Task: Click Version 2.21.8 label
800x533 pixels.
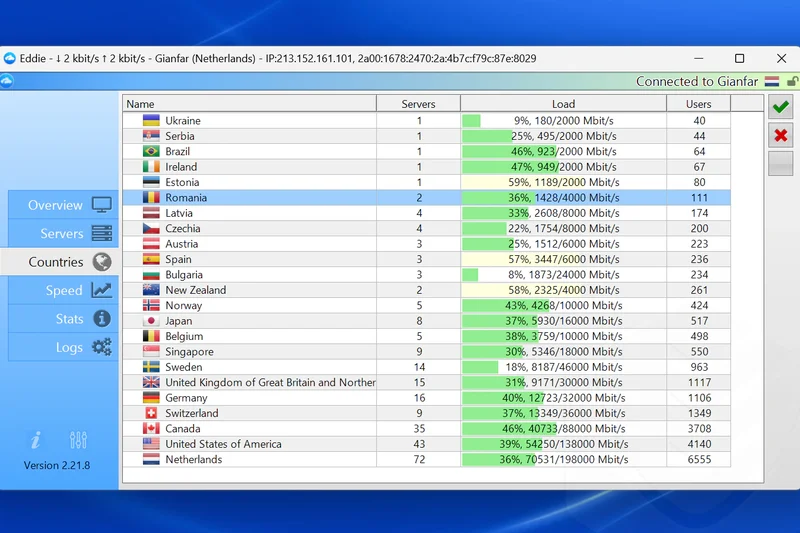Action: pyautogui.click(x=57, y=465)
